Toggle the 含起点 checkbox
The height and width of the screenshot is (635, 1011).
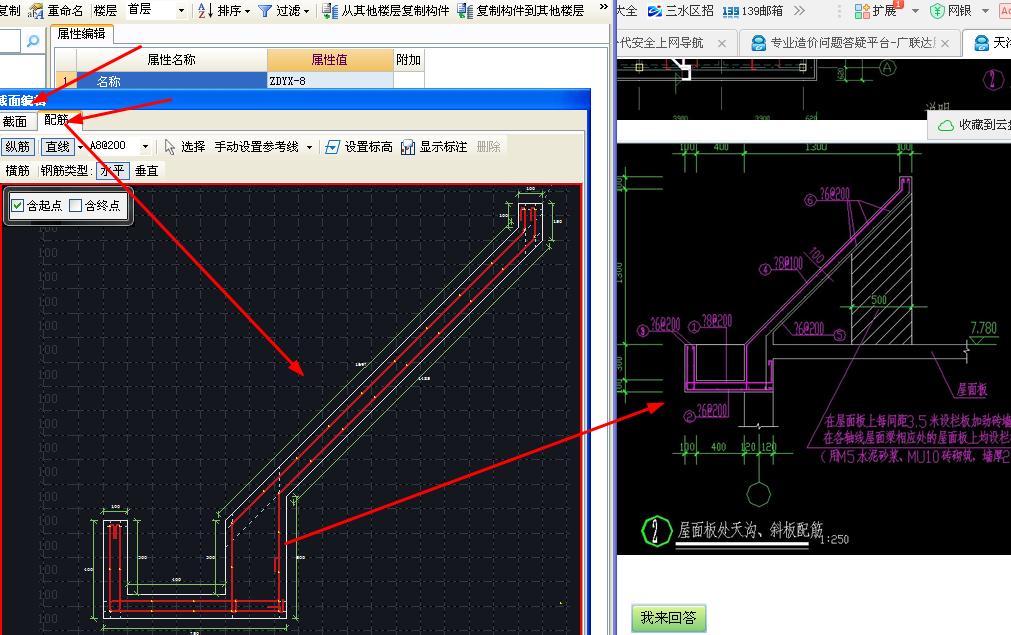[x=18, y=206]
